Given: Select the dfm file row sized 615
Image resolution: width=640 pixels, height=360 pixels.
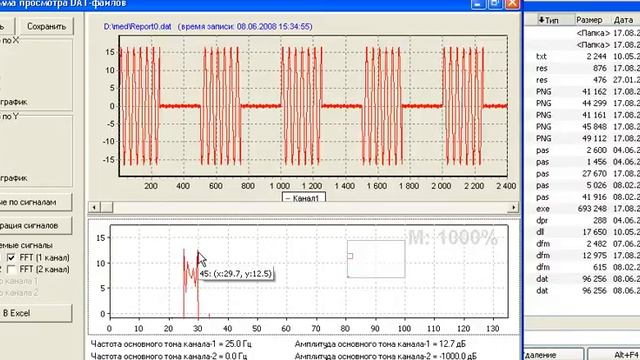Looking at the screenshot, I should [582, 267].
